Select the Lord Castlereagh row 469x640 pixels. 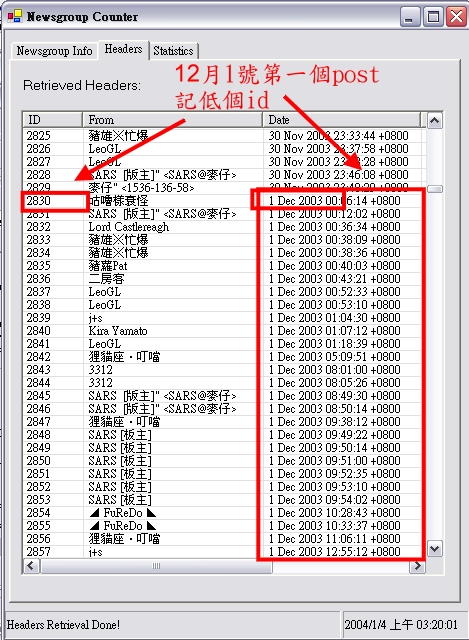click(x=224, y=227)
